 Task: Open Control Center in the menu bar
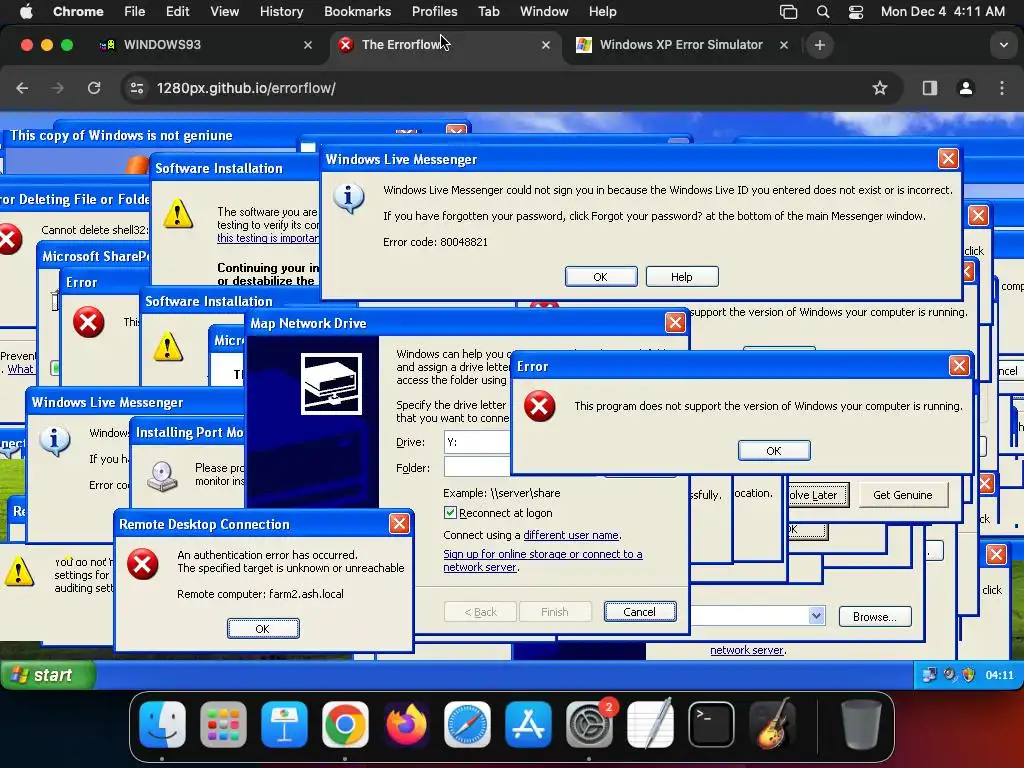tap(856, 12)
